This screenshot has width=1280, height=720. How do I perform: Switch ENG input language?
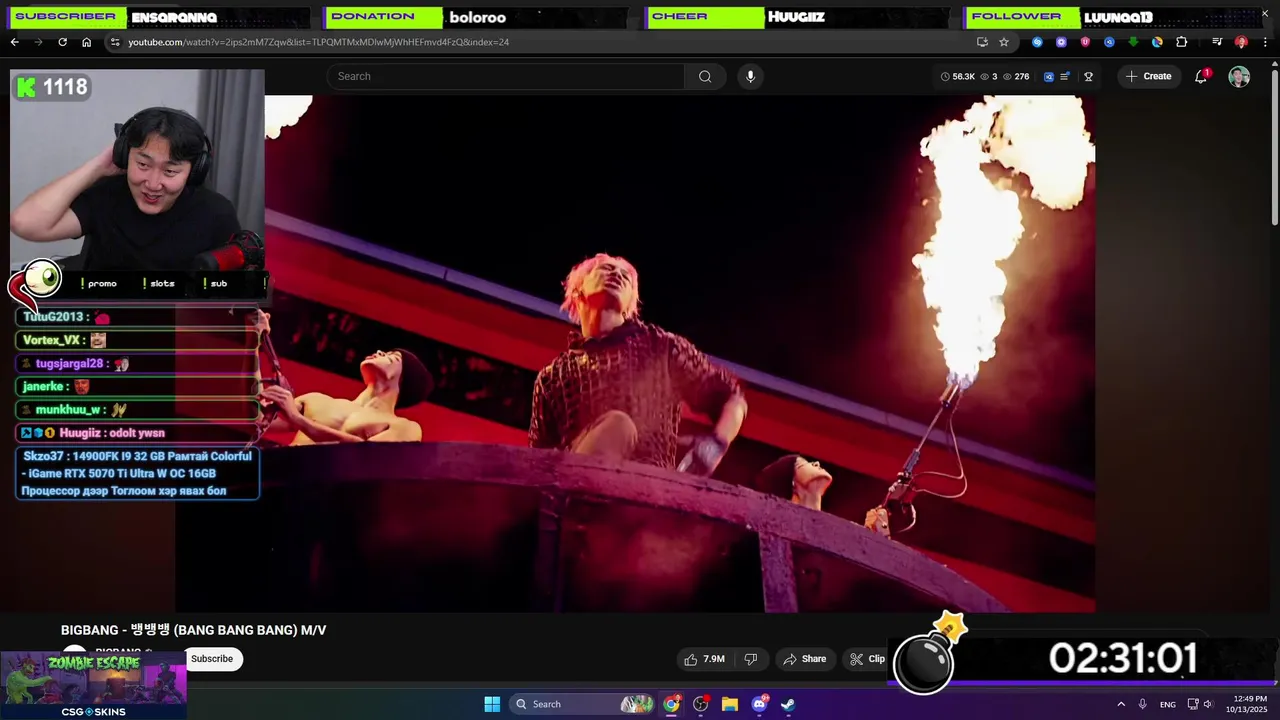click(1167, 705)
